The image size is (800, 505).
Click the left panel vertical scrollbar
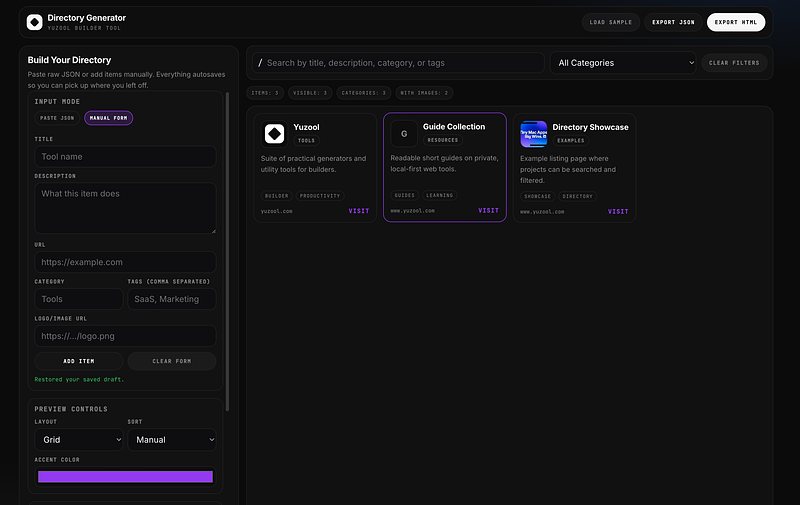227,251
